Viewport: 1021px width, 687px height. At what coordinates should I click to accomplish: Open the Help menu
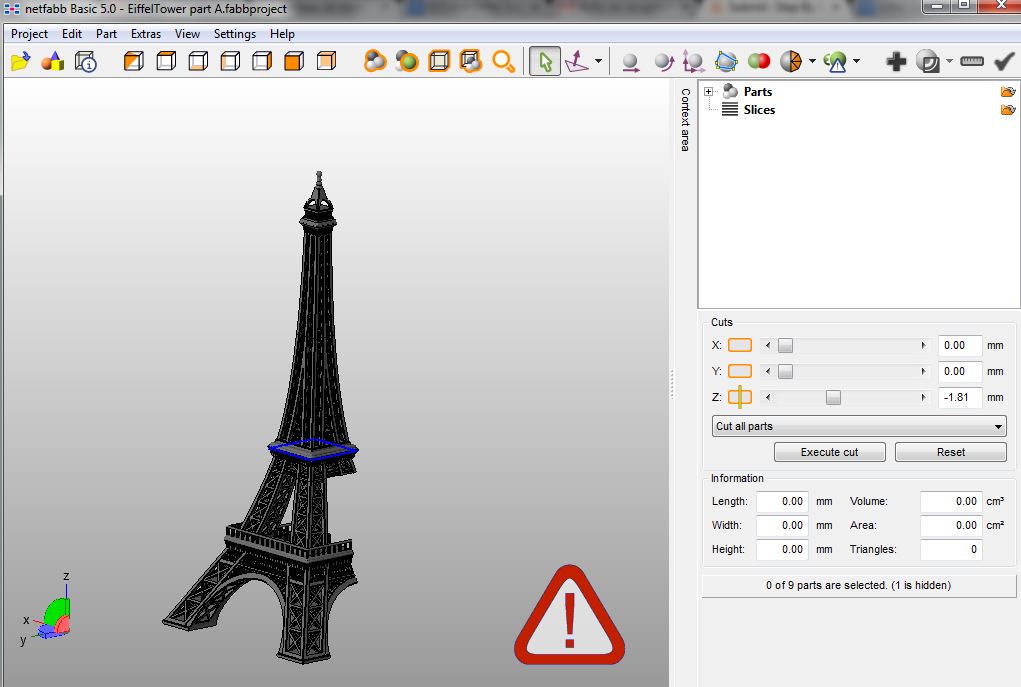282,34
